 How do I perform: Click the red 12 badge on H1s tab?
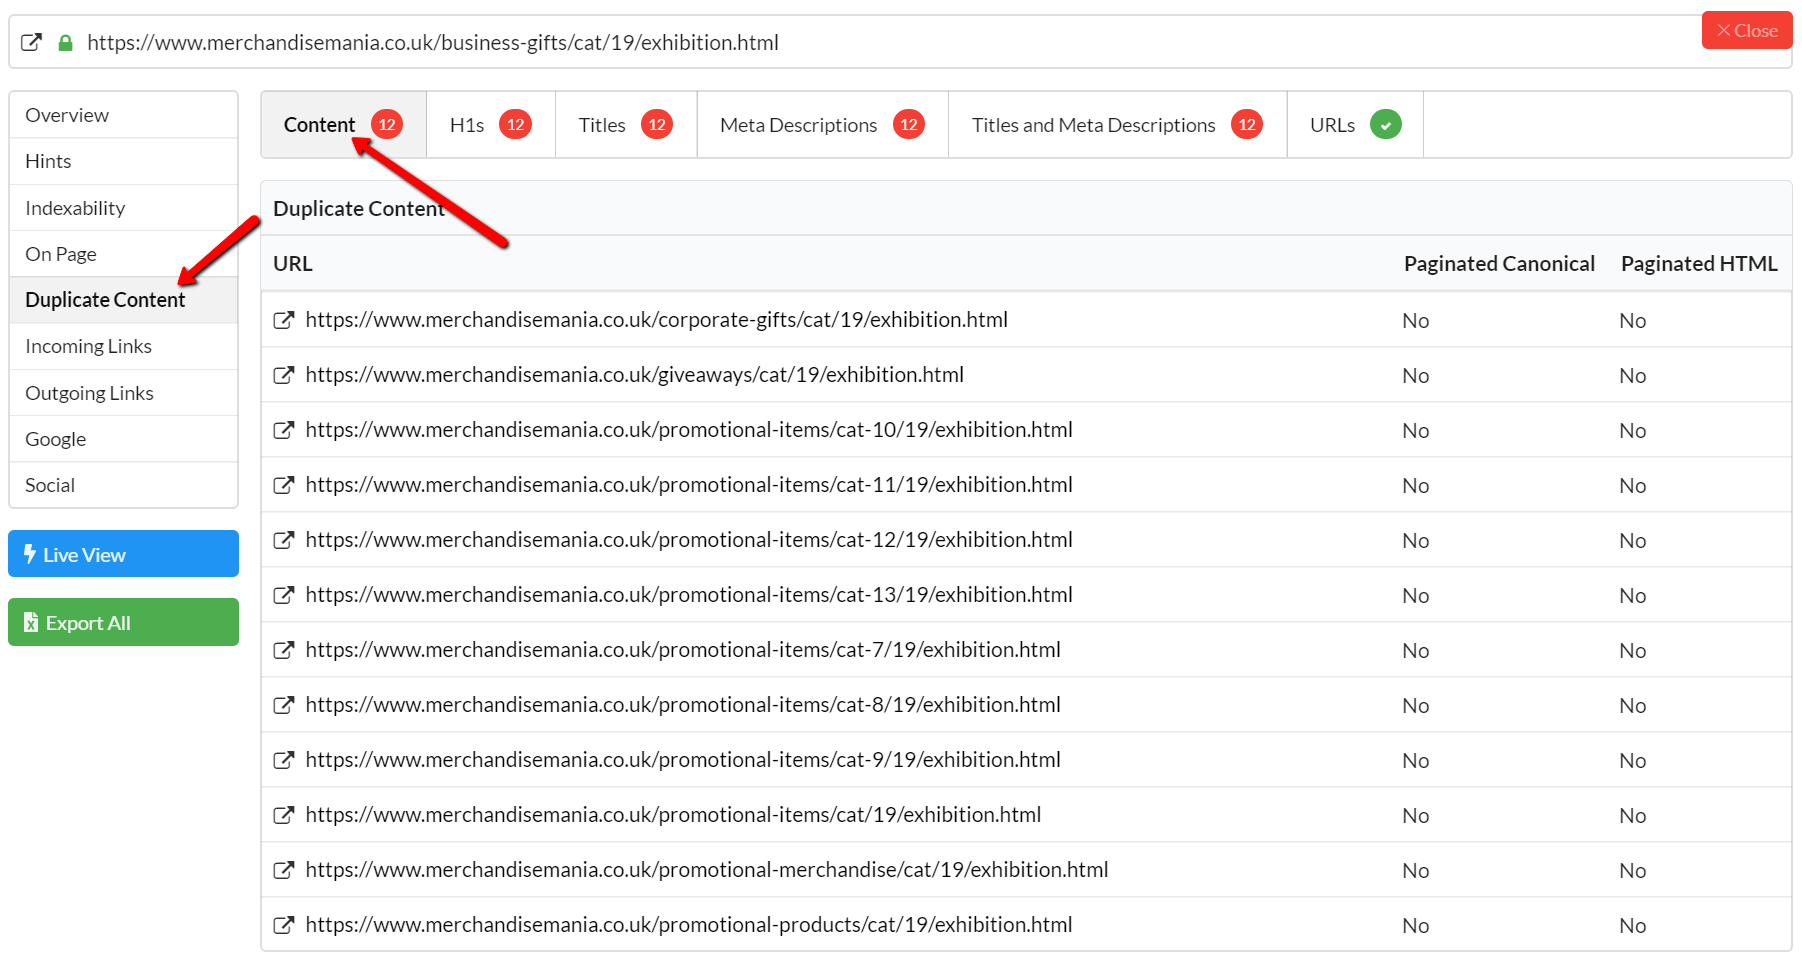click(x=515, y=124)
